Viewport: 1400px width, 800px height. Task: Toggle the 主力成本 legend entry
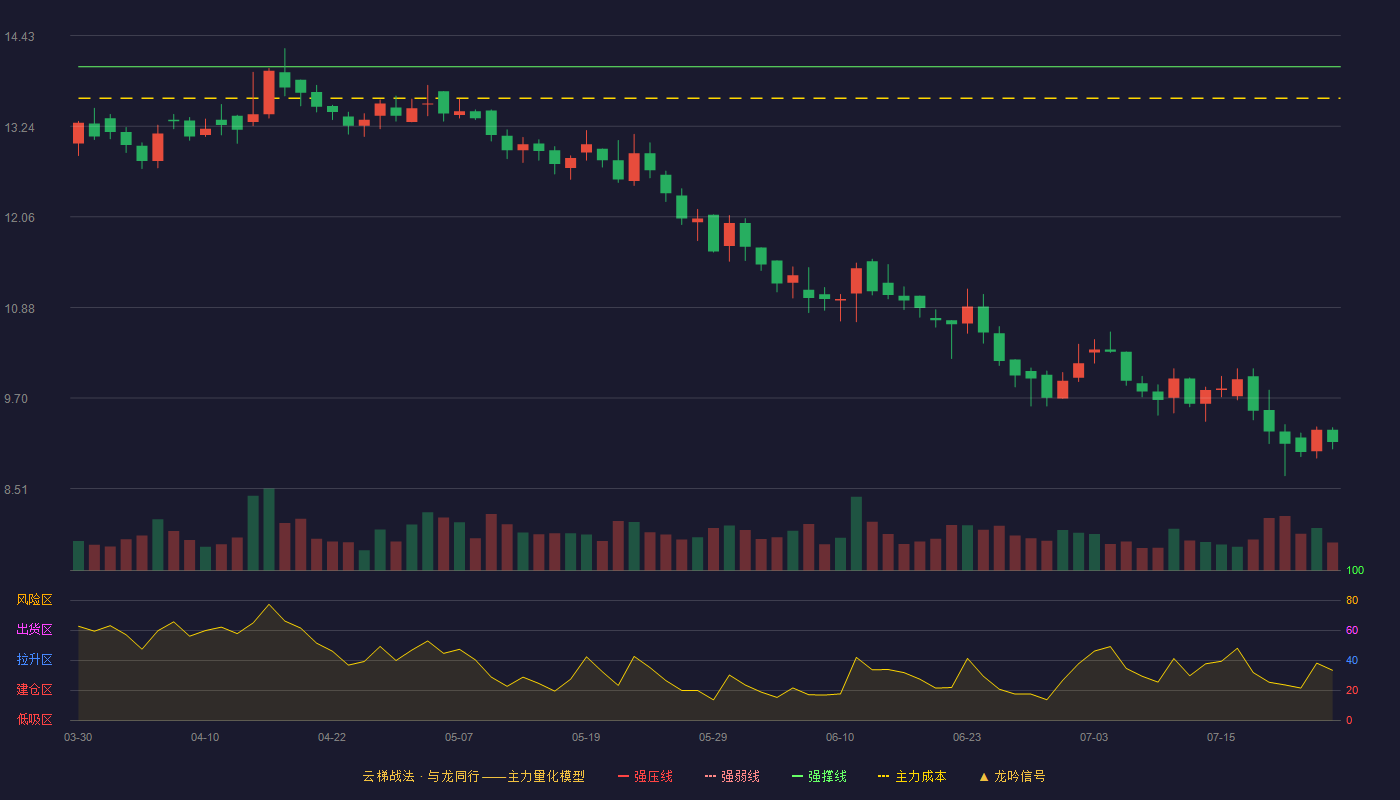pos(912,776)
